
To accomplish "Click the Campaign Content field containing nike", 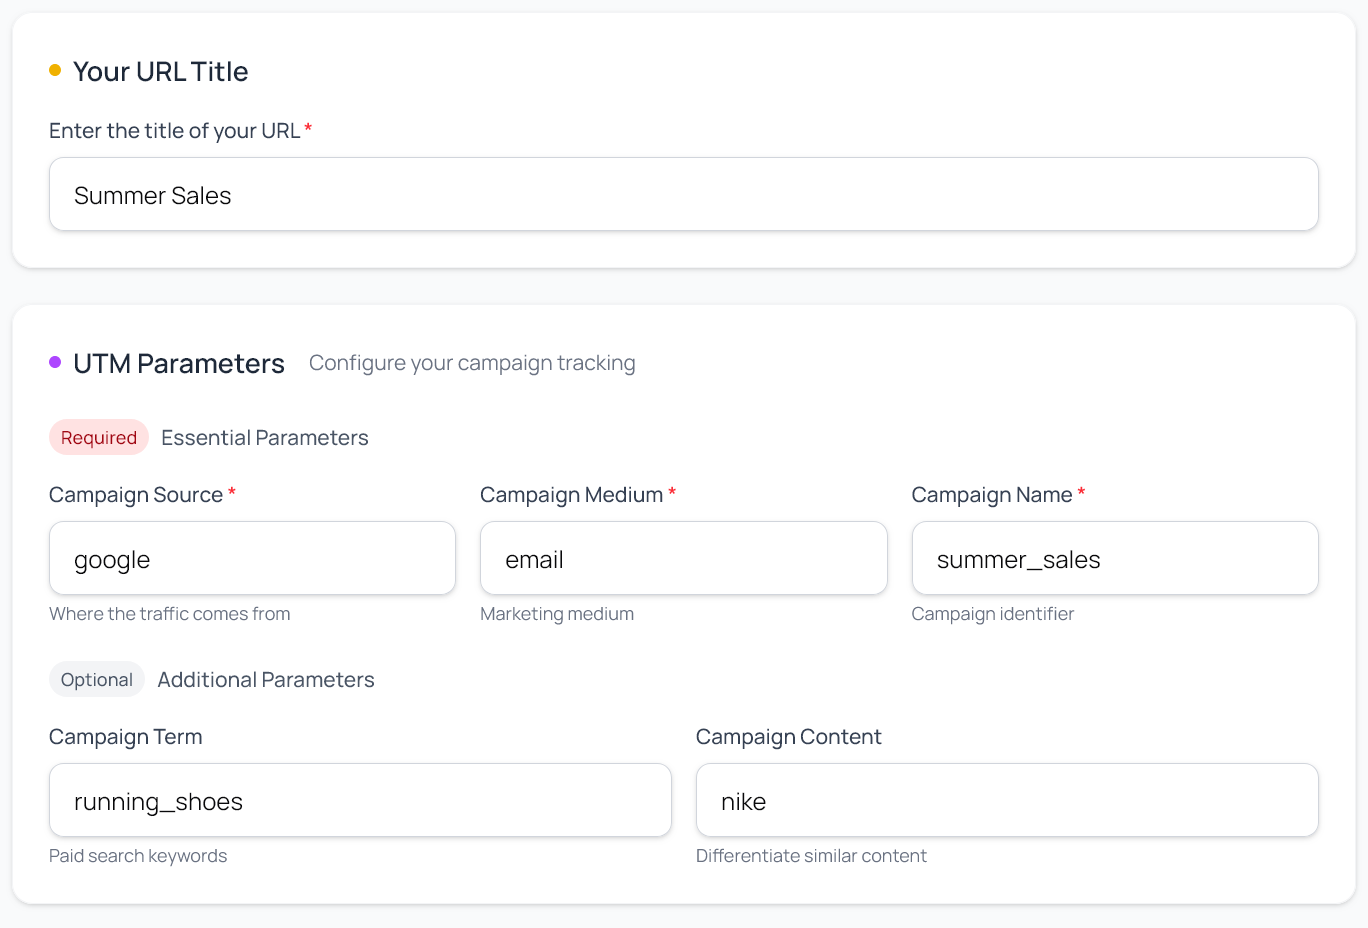I will pos(1007,800).
